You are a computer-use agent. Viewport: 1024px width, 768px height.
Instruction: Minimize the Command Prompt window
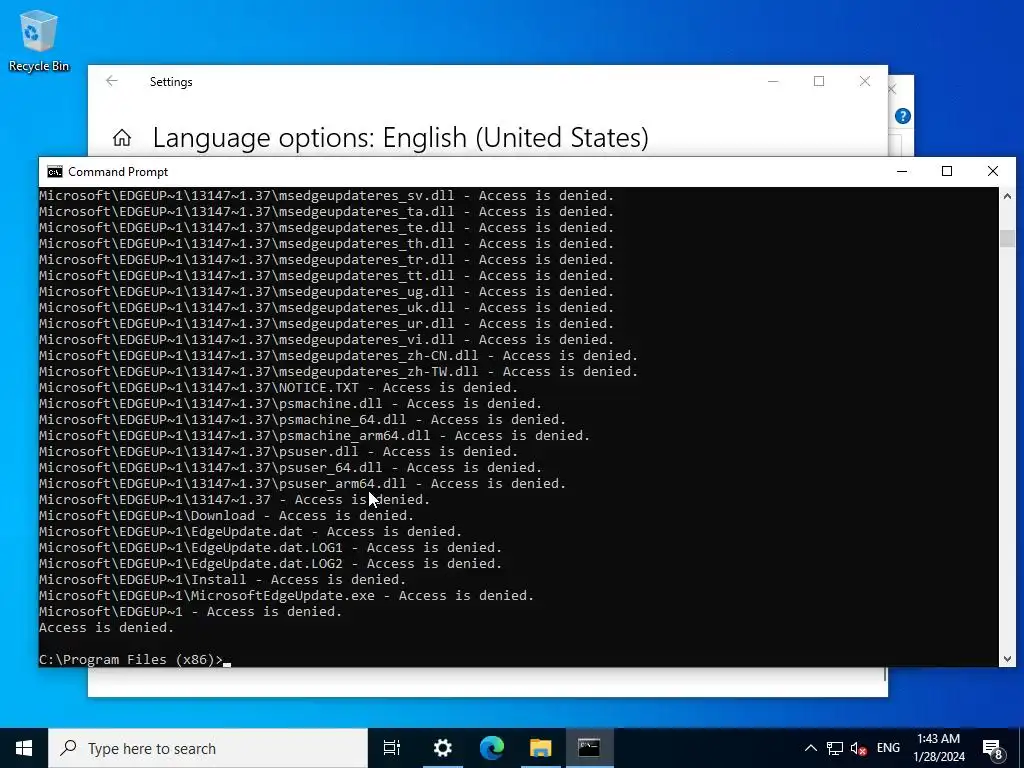click(902, 171)
